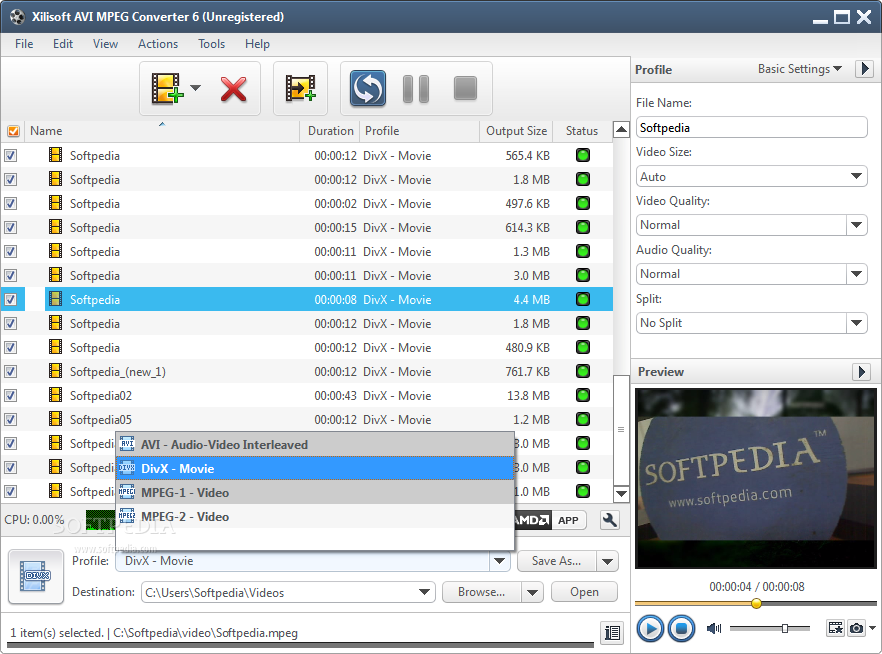The image size is (882, 654).
Task: Toggle checkbox for Softpedia_(new_1)
Action: pos(11,372)
